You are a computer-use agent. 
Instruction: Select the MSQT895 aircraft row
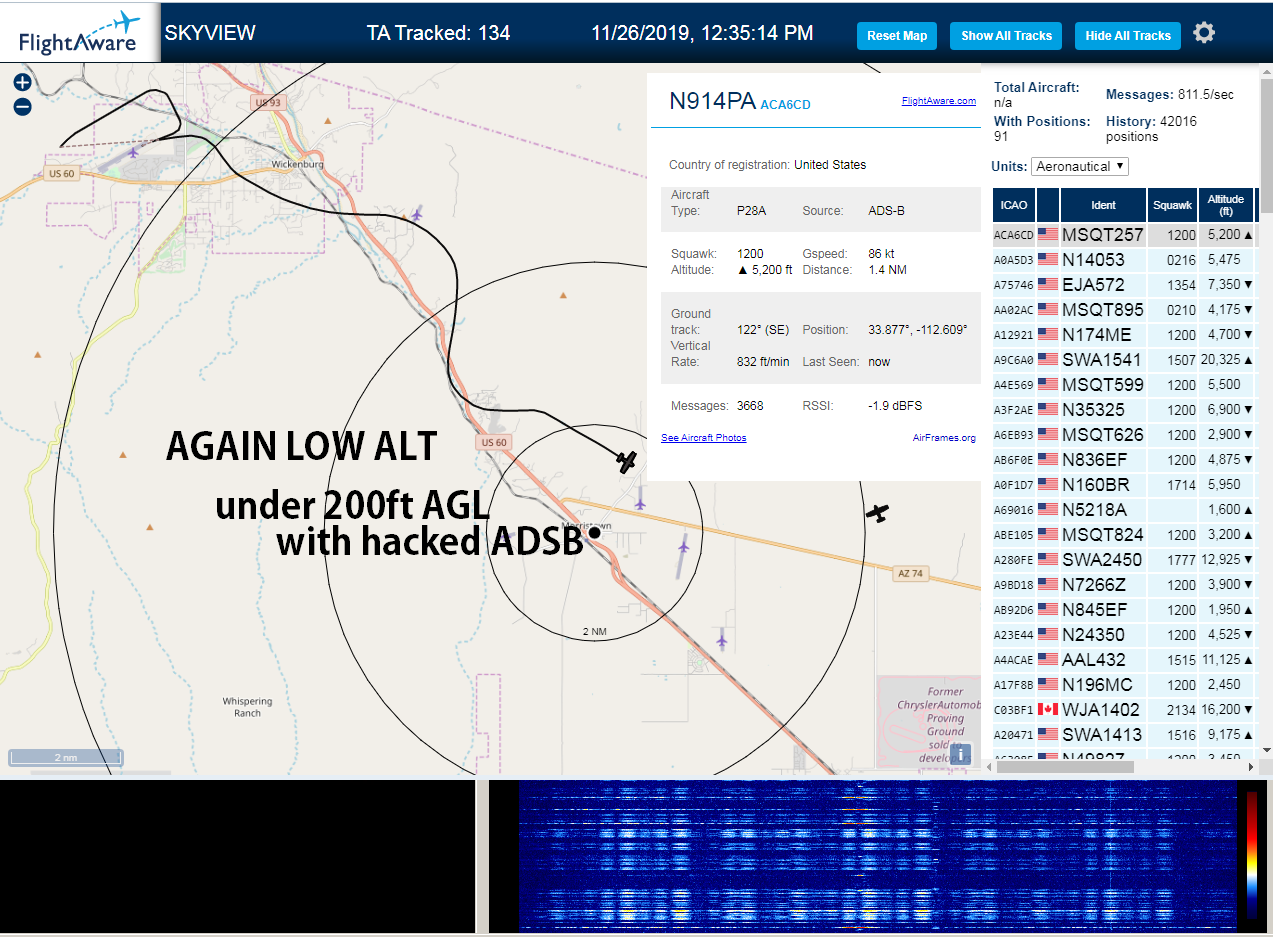point(1123,310)
